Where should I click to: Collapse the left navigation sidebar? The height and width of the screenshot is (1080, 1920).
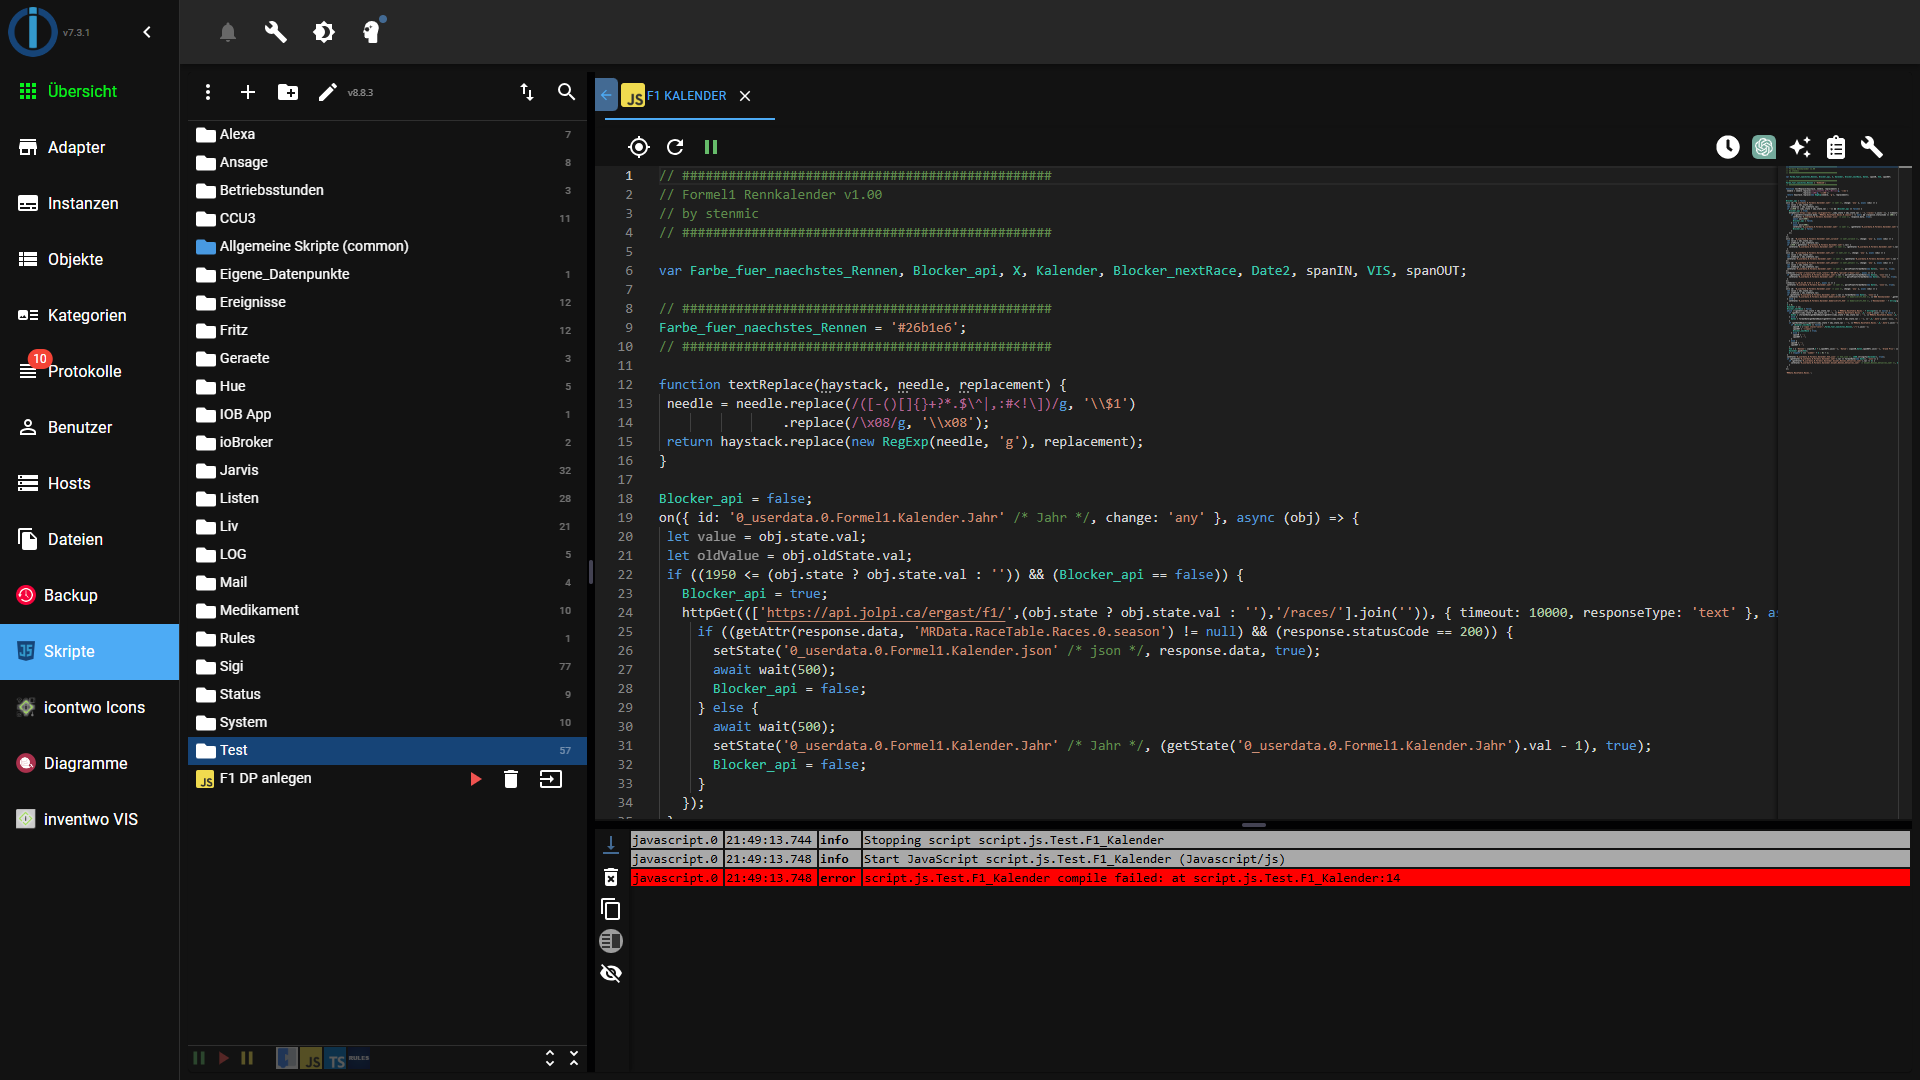tap(147, 32)
